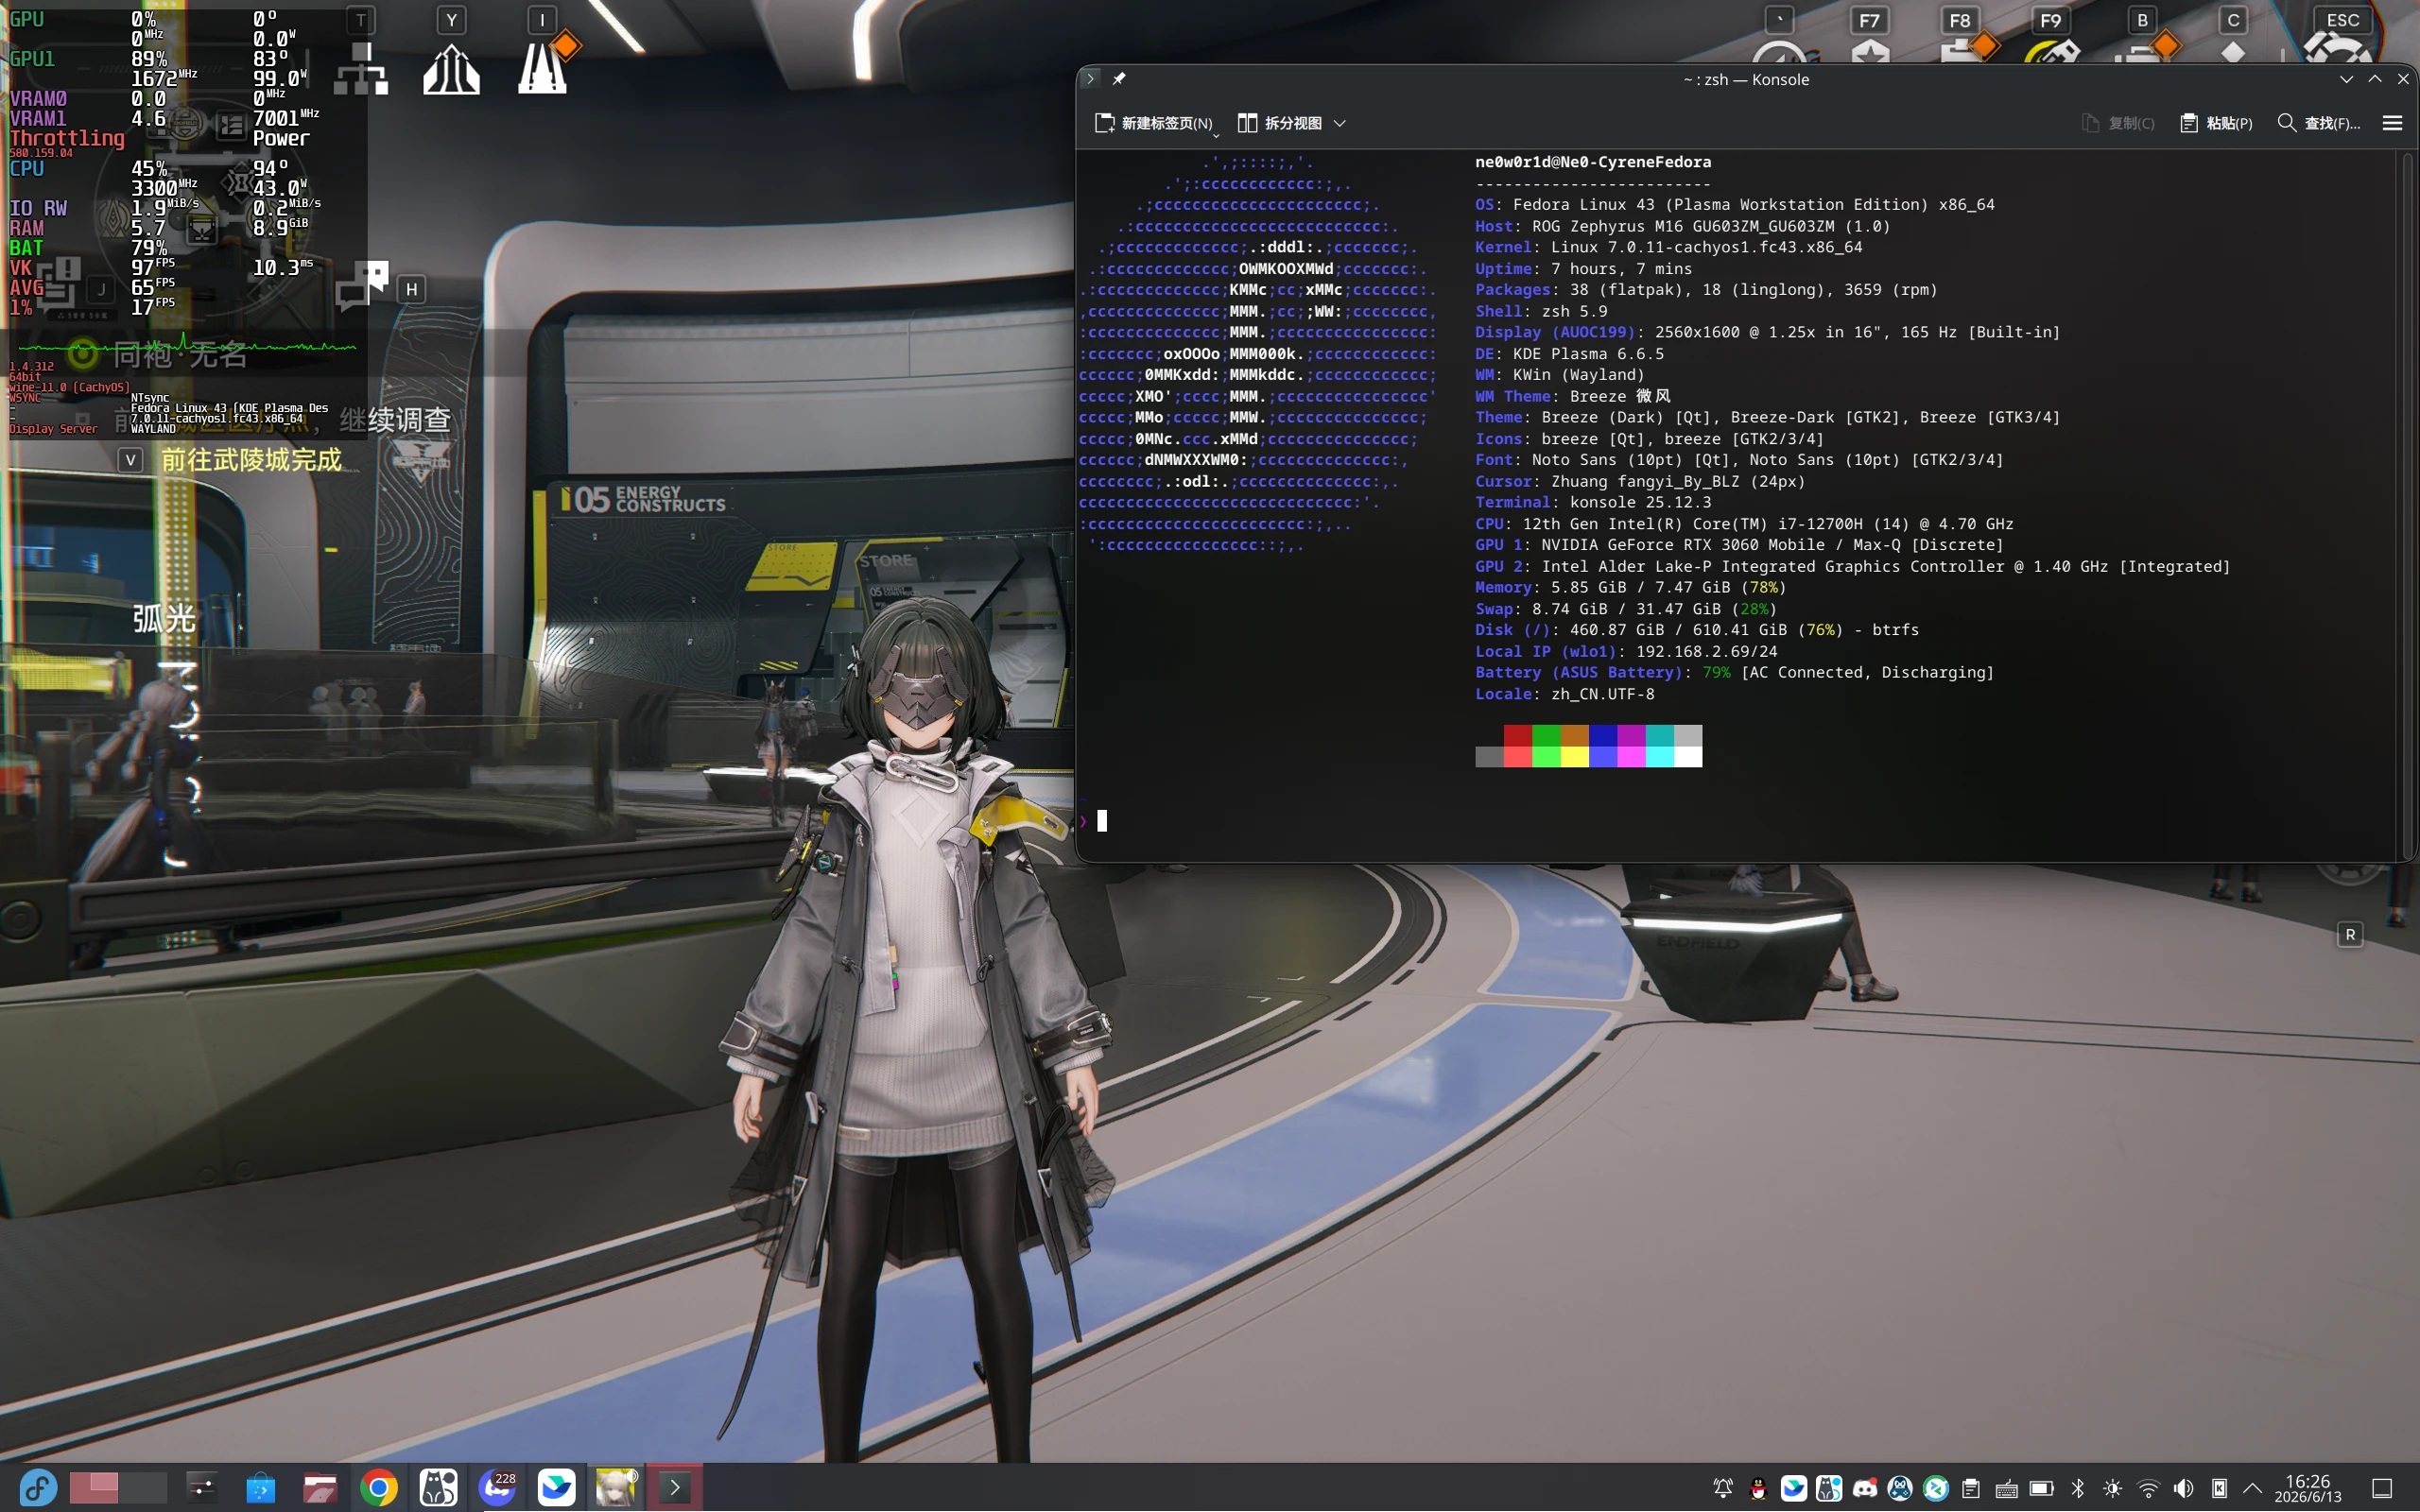Click the ne0w0r1d@Ne0-CyreneFedora header text
The image size is (2420, 1512).
point(1593,162)
